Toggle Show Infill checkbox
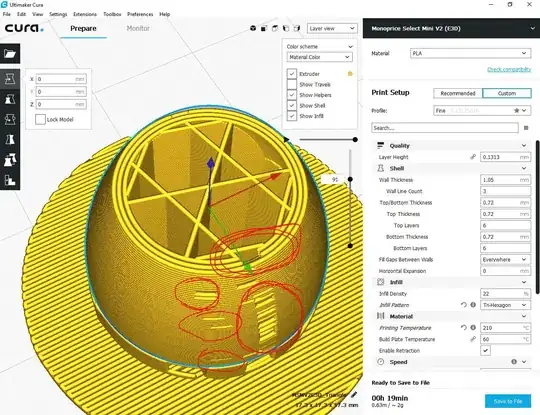This screenshot has width=540, height=415. pos(292,116)
